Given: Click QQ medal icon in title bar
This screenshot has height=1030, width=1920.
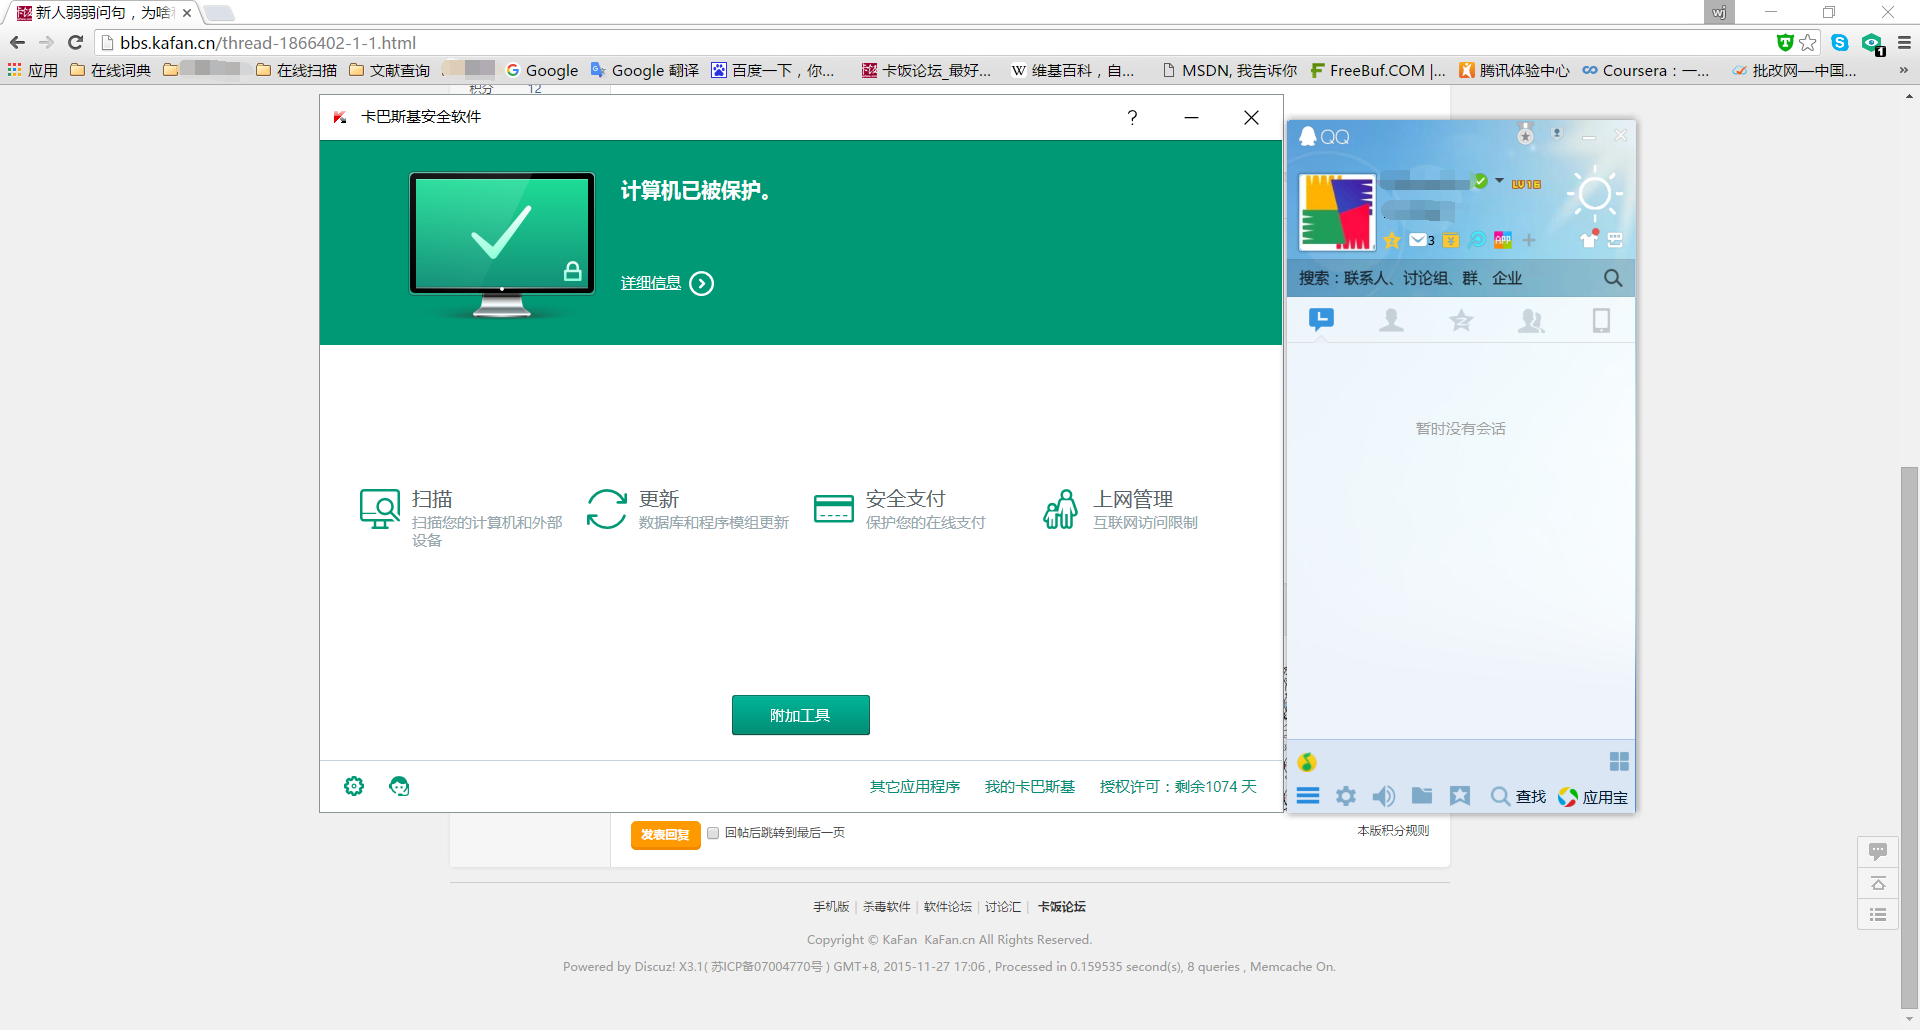Looking at the screenshot, I should tap(1525, 135).
